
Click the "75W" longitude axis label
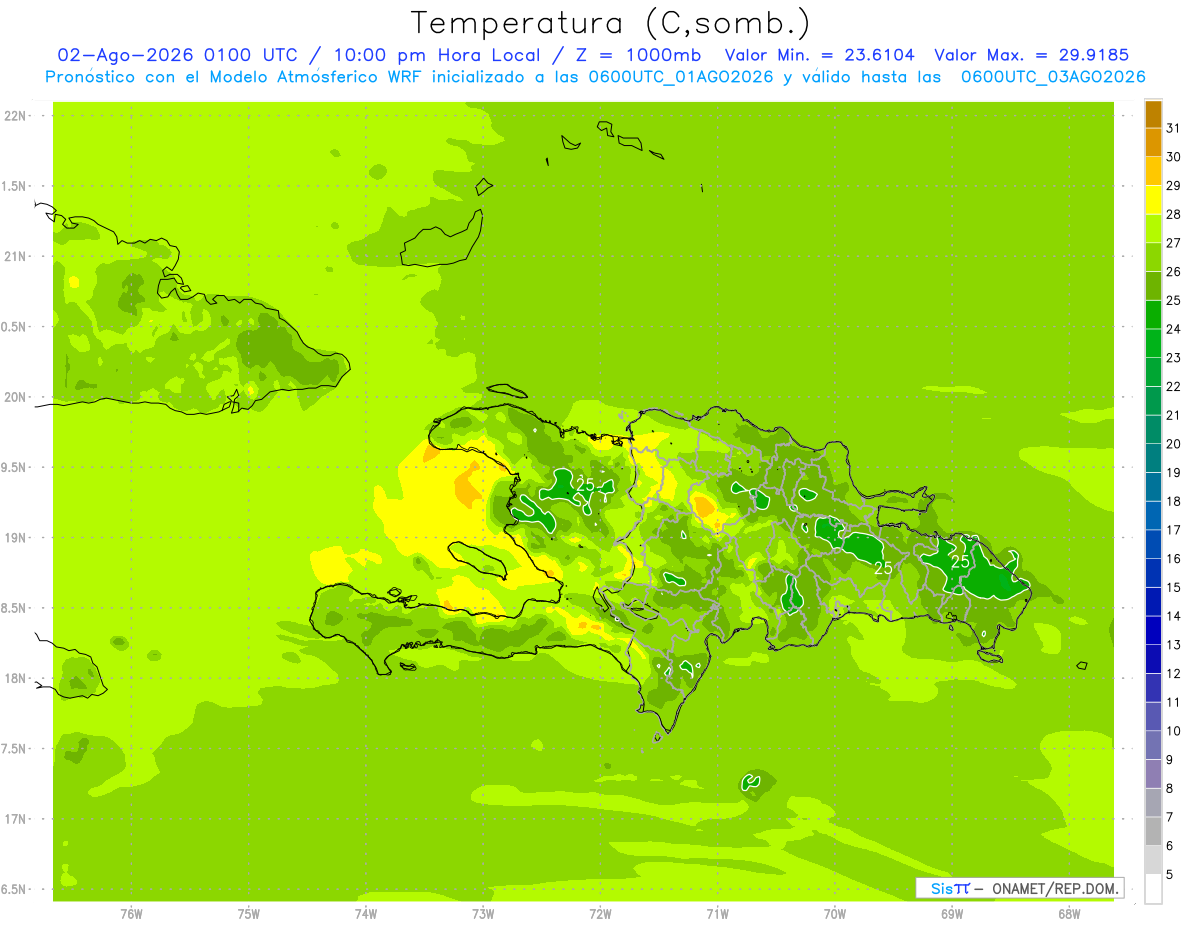tap(249, 913)
